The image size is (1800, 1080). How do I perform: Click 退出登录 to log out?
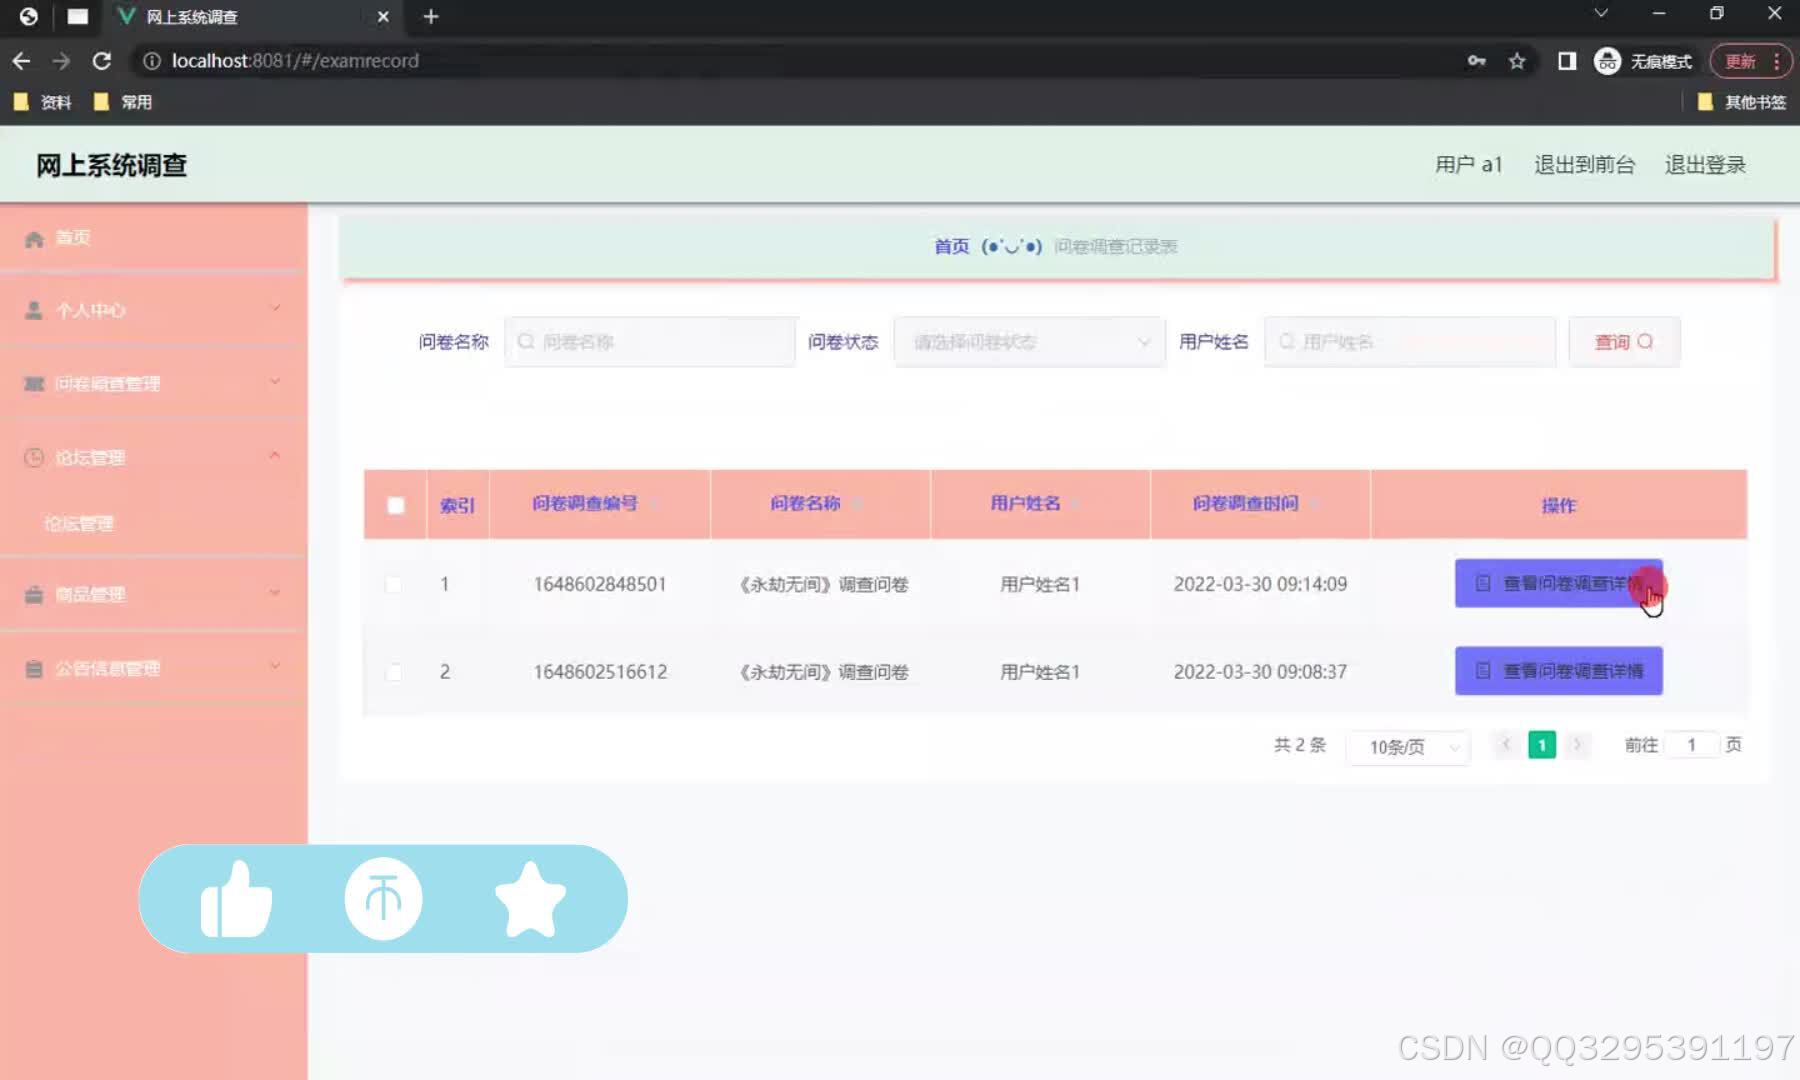(1705, 165)
